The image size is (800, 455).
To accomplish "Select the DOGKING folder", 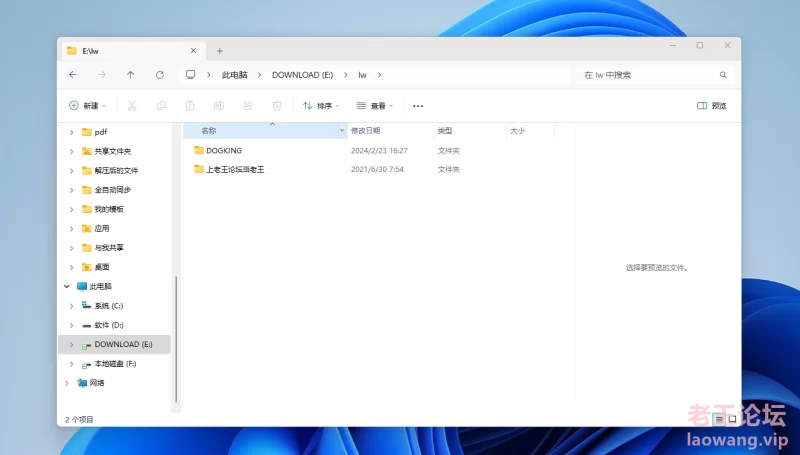I will click(224, 150).
